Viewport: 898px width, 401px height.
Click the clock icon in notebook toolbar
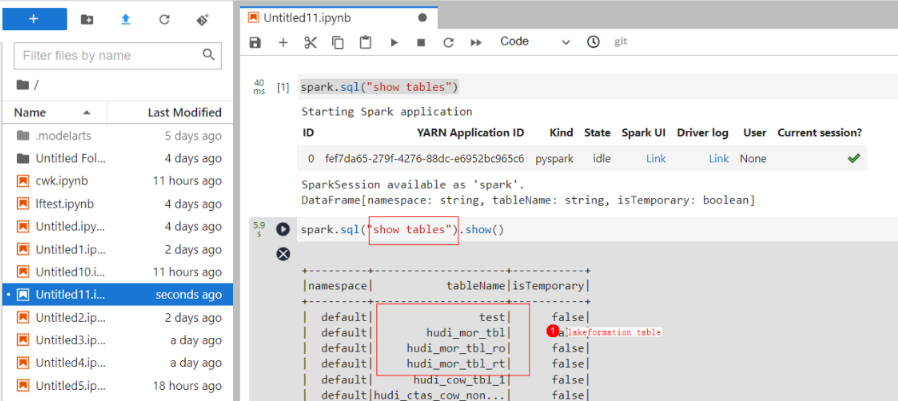593,42
